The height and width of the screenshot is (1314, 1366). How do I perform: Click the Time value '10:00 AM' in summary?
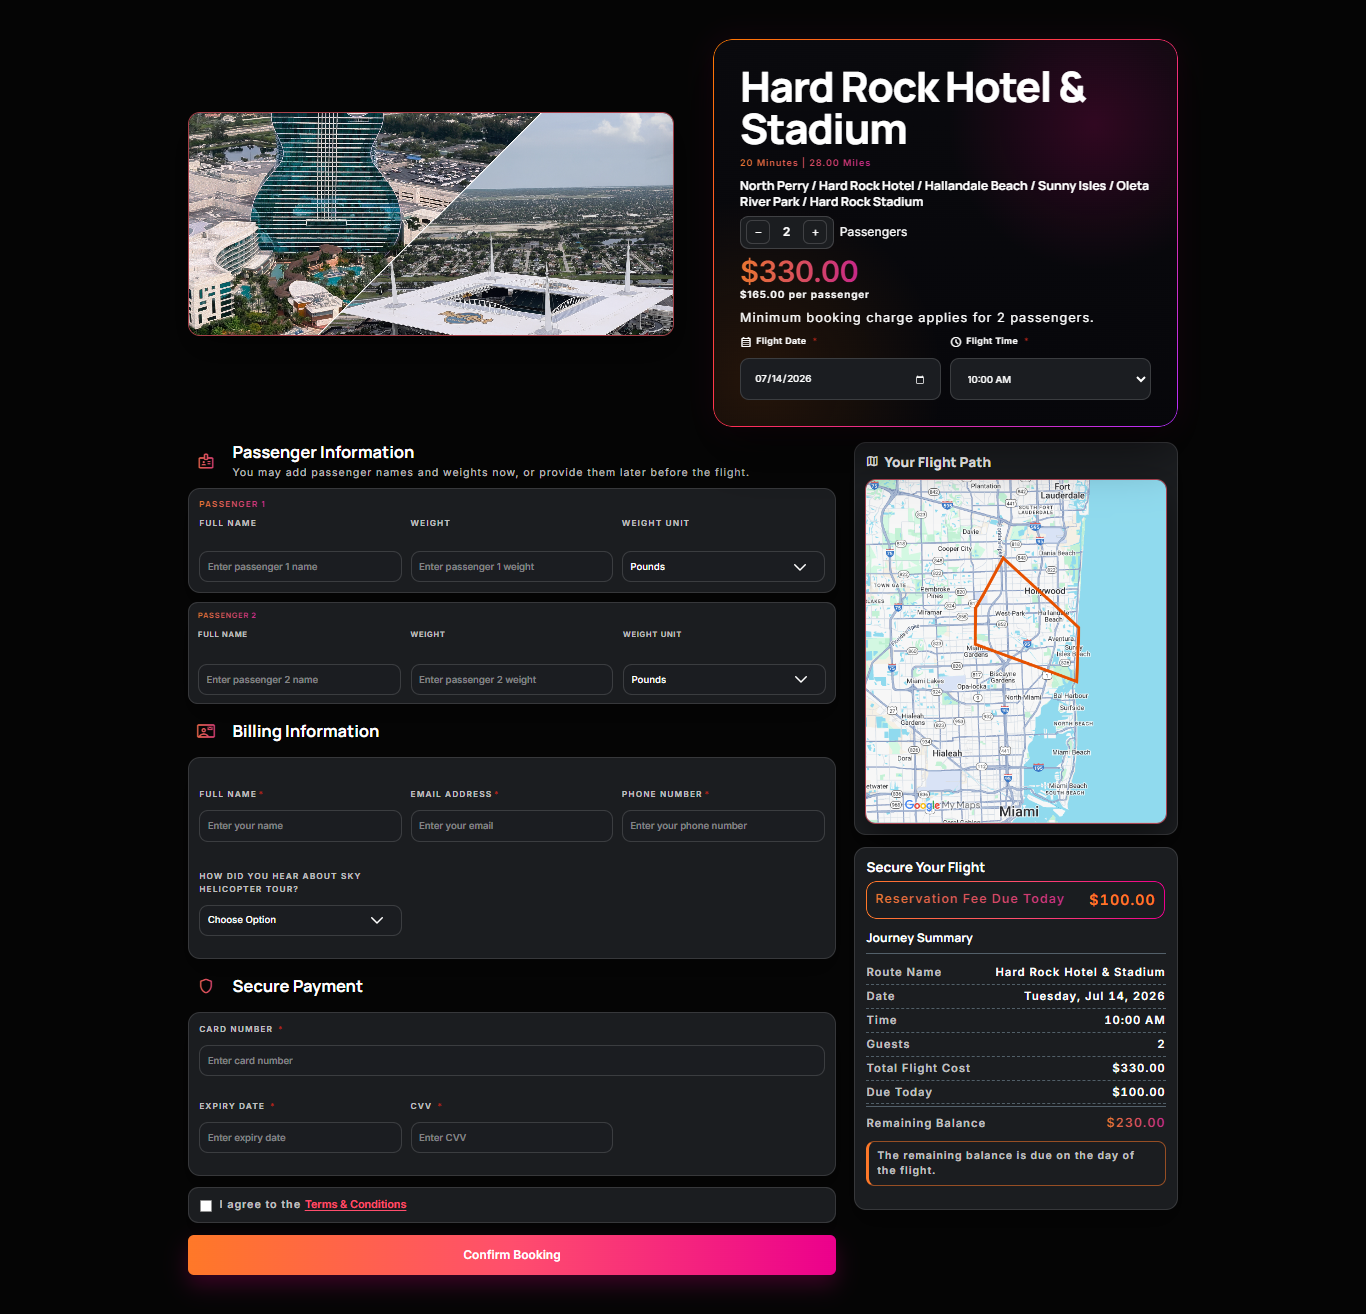[x=1134, y=1020]
